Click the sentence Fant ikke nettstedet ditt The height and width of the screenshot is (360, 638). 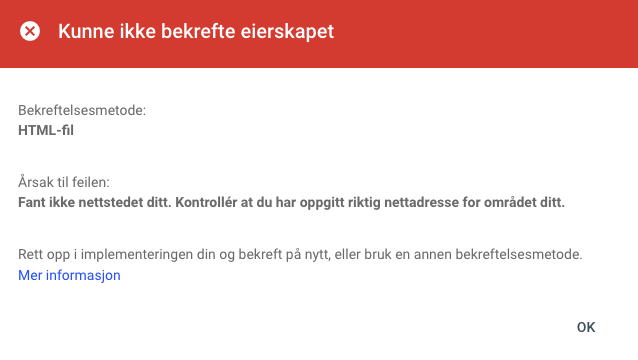pos(95,202)
